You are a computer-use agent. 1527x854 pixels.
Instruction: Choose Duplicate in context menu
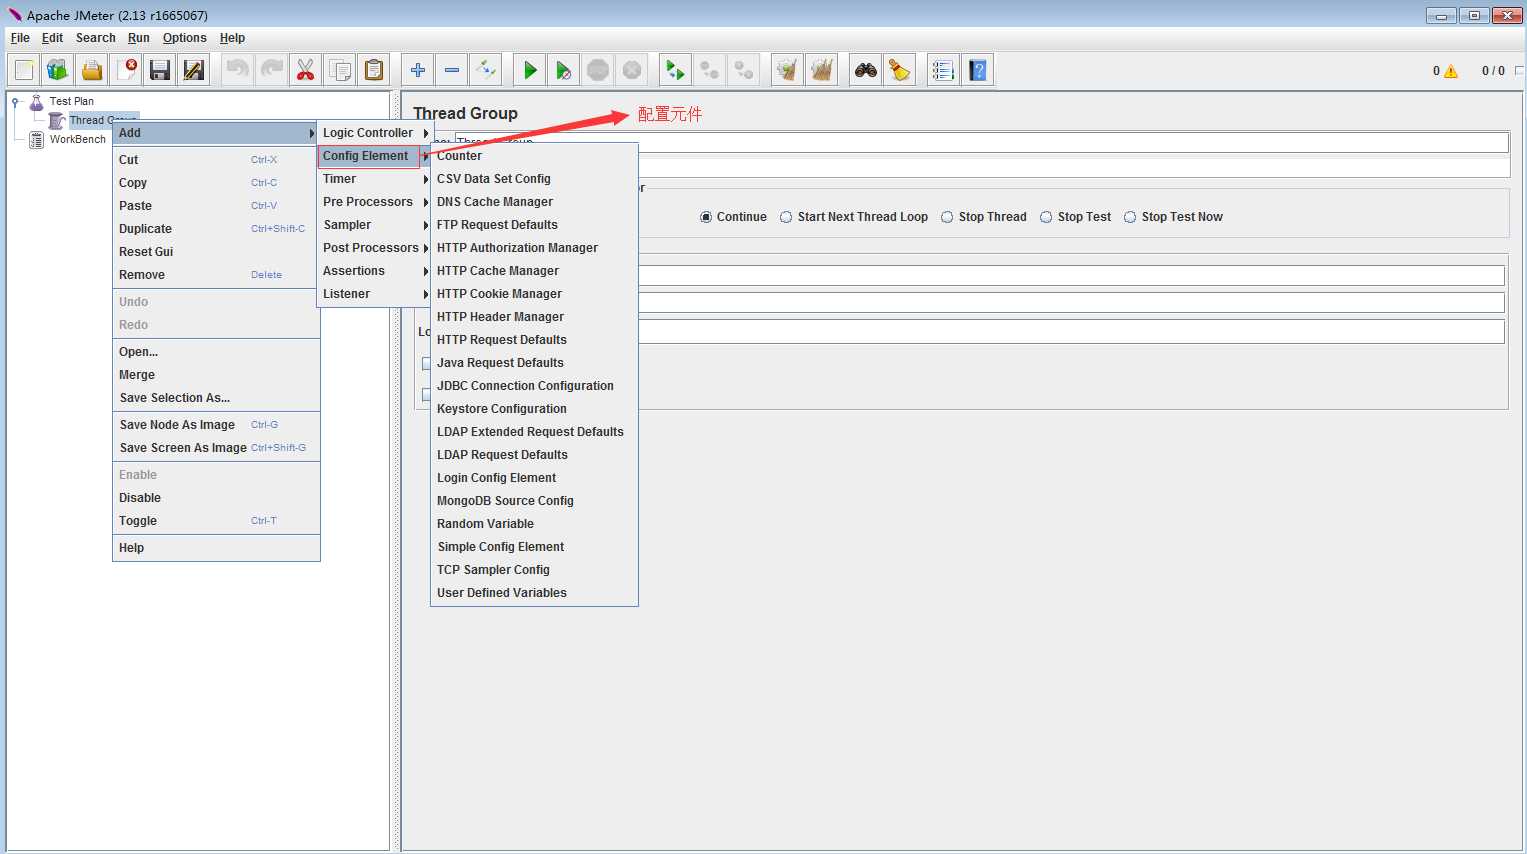tap(216, 229)
